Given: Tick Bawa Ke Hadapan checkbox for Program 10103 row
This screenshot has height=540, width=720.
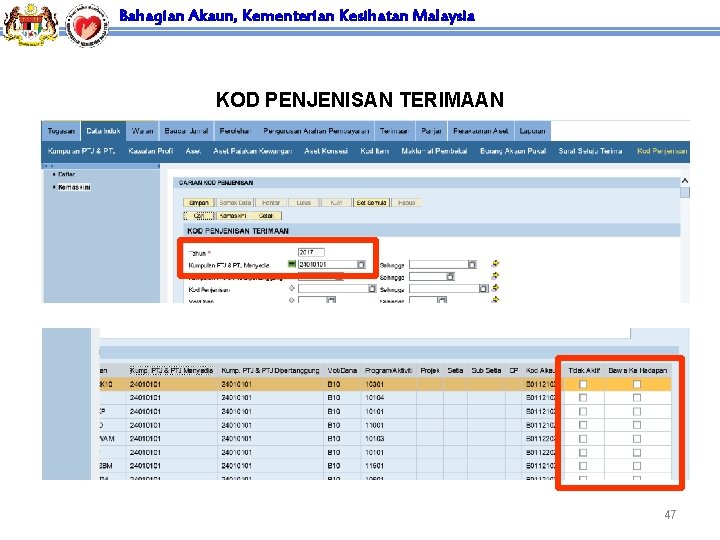Looking at the screenshot, I should (x=637, y=439).
